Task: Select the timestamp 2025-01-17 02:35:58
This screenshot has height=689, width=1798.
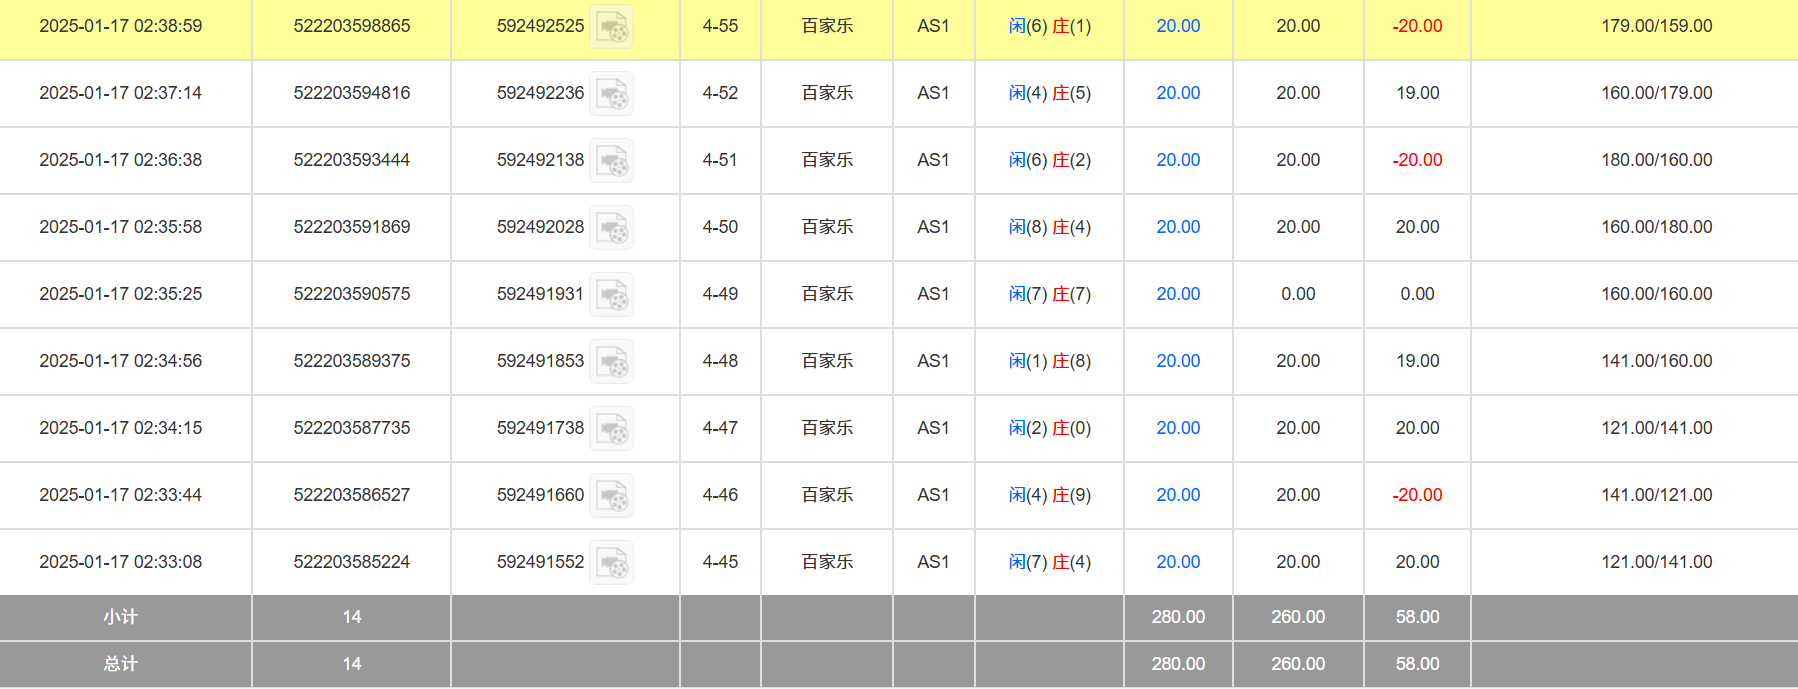Action: click(120, 227)
